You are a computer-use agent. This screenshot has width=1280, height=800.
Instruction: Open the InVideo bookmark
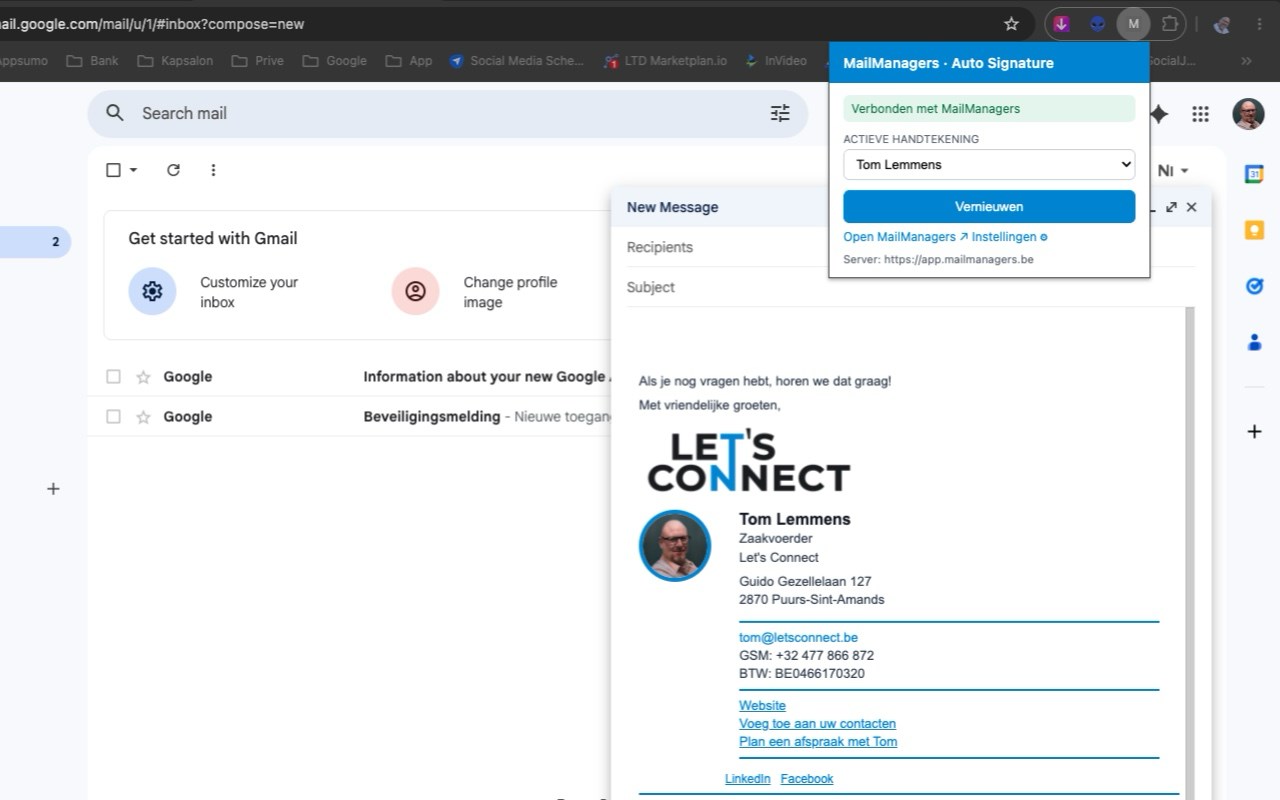(x=776, y=61)
